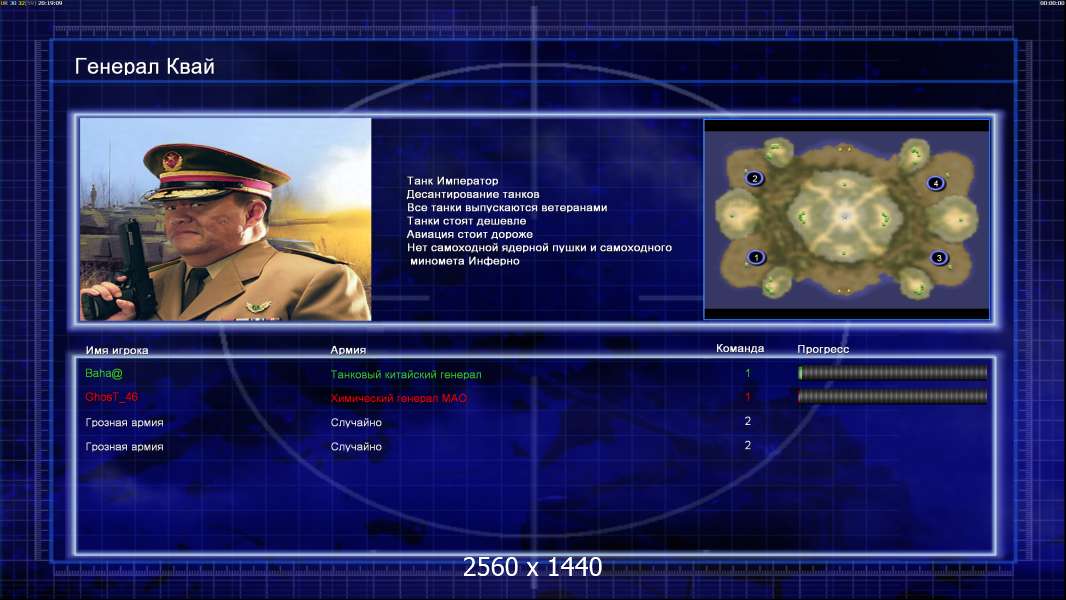Image resolution: width=1066 pixels, height=600 pixels.
Task: Click start position 3 marker on minimap
Action: 939,258
